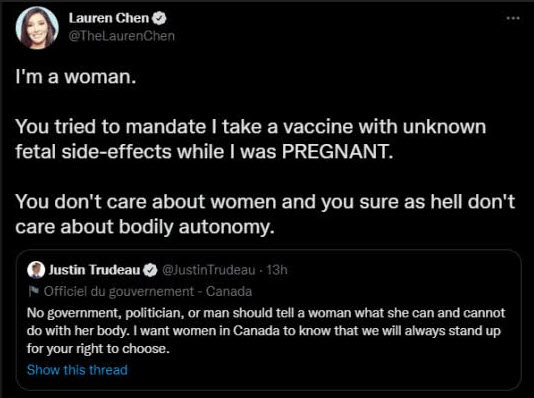Click the "No government, politician" quoted line
Image resolution: width=534 pixels, height=398 pixels.
pos(266,313)
